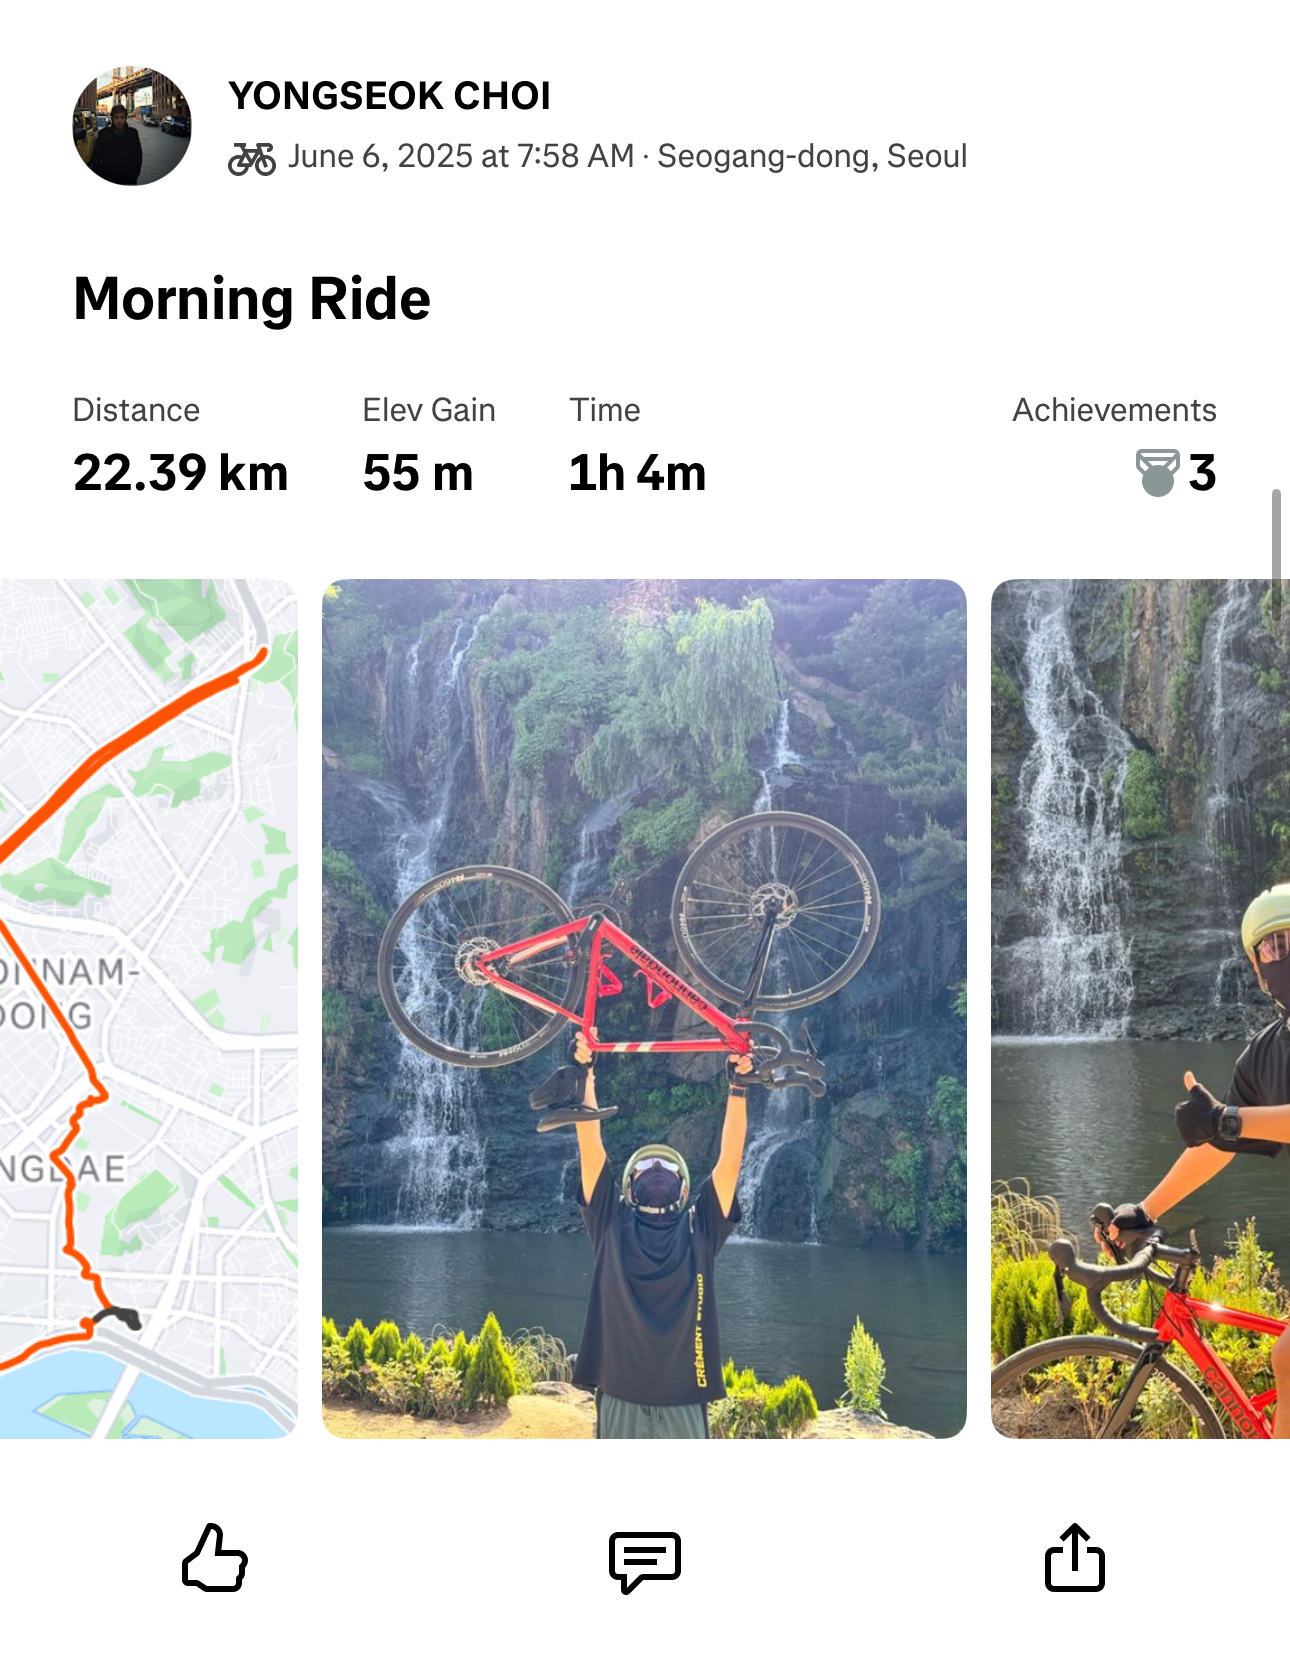Click the achievements count number 3

[1202, 473]
